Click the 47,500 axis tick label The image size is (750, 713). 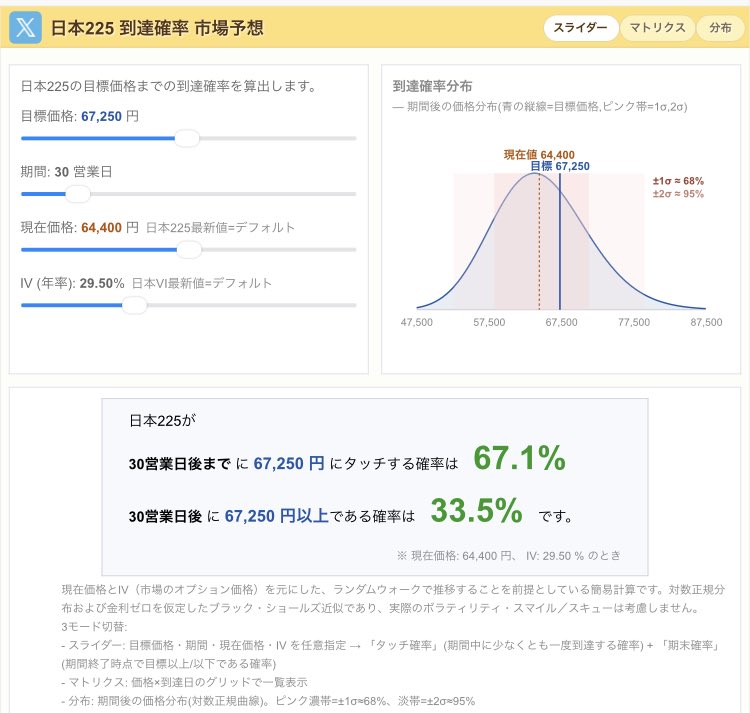point(417,322)
